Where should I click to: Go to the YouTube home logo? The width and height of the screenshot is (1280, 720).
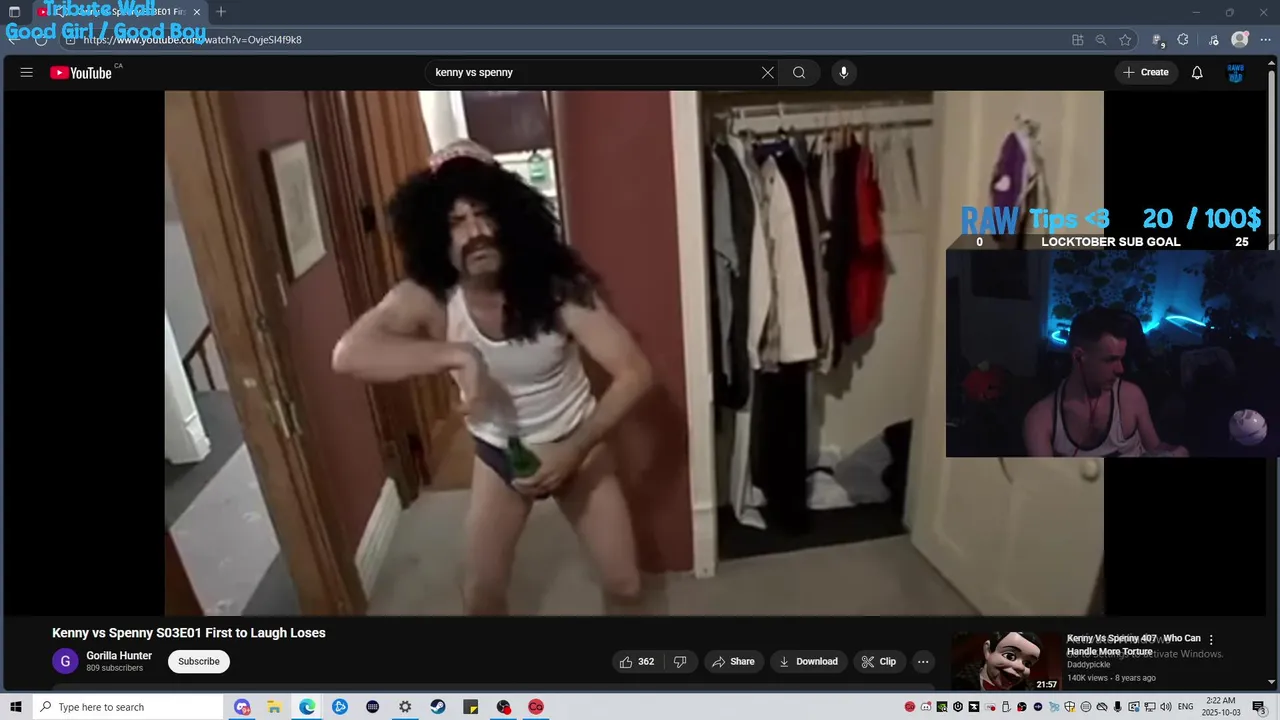tap(81, 72)
